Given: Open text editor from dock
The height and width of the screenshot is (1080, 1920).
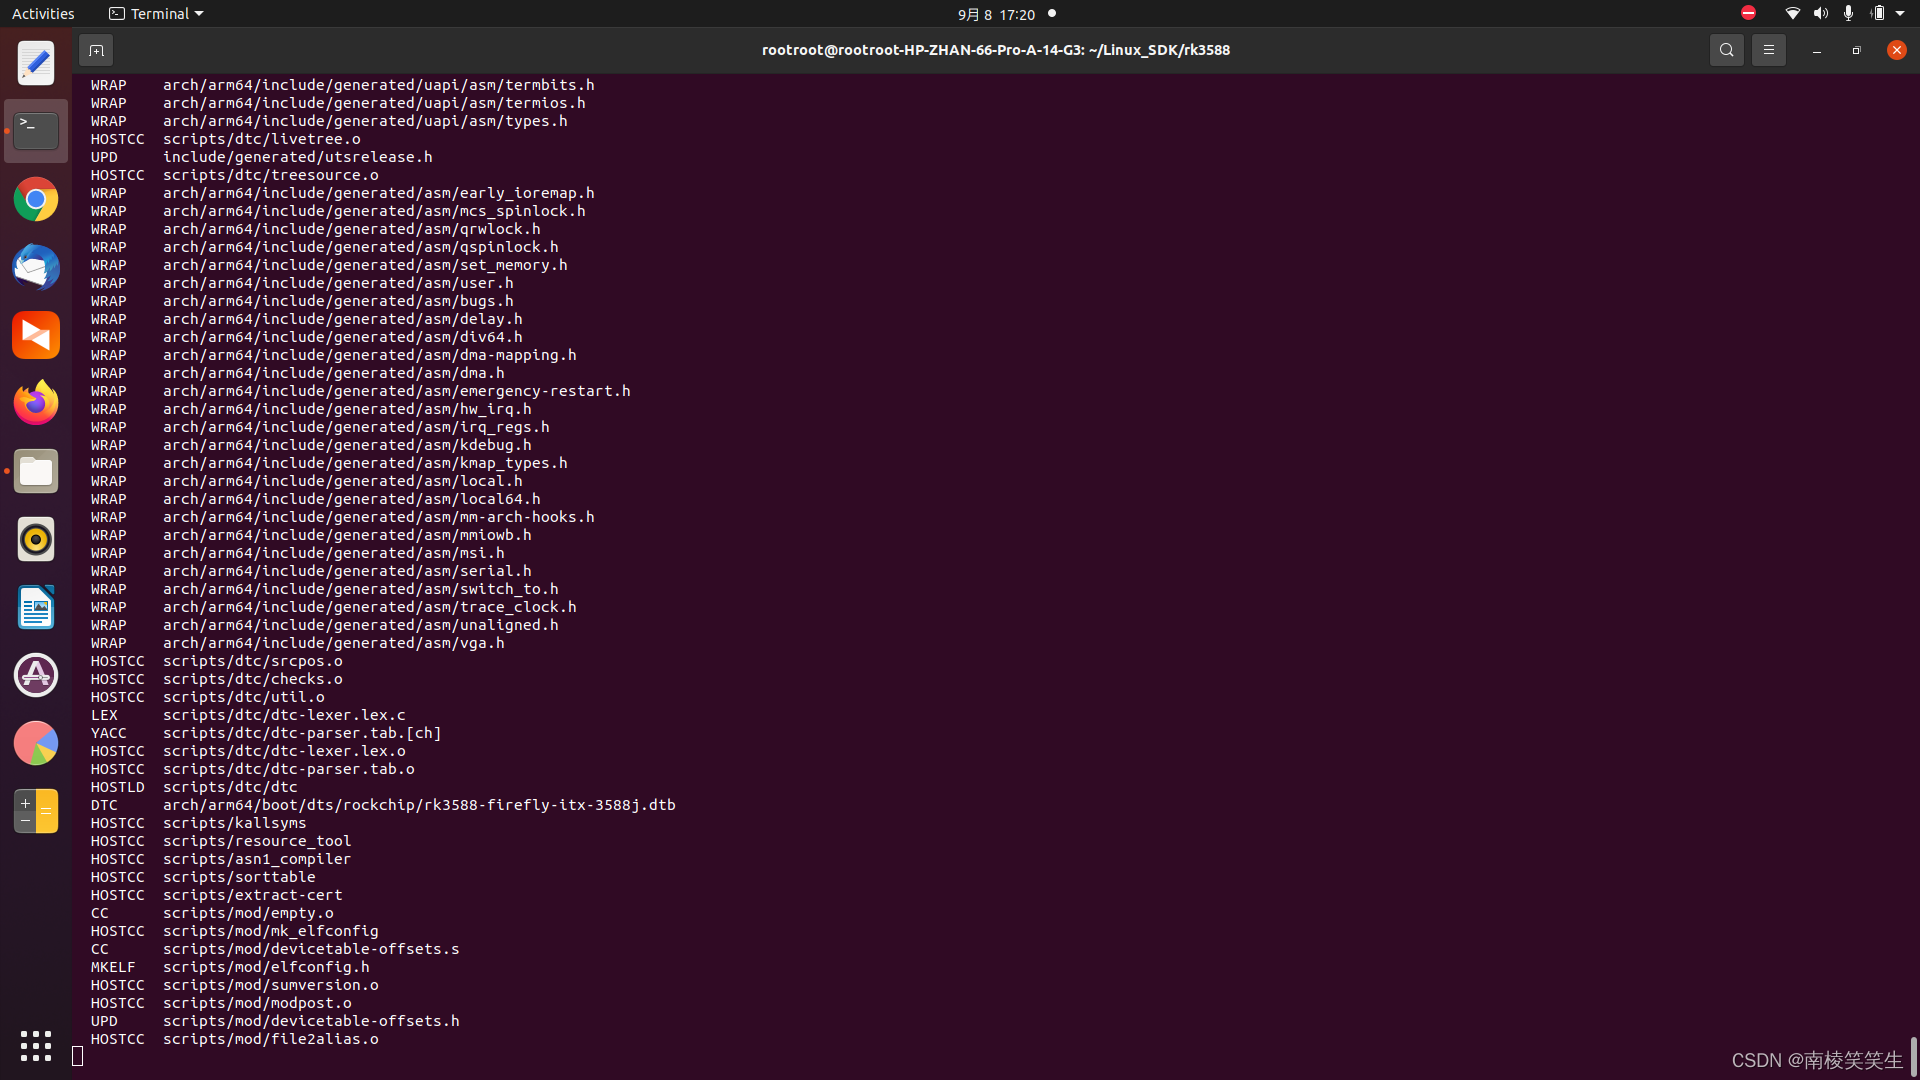Looking at the screenshot, I should pos(36,64).
